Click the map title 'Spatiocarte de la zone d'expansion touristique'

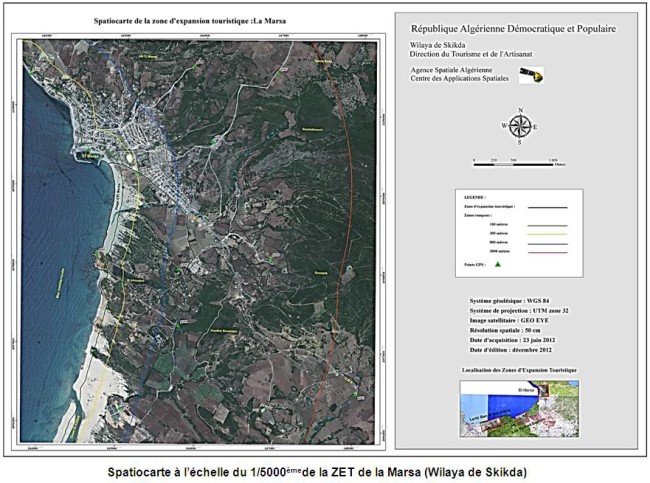(198, 20)
